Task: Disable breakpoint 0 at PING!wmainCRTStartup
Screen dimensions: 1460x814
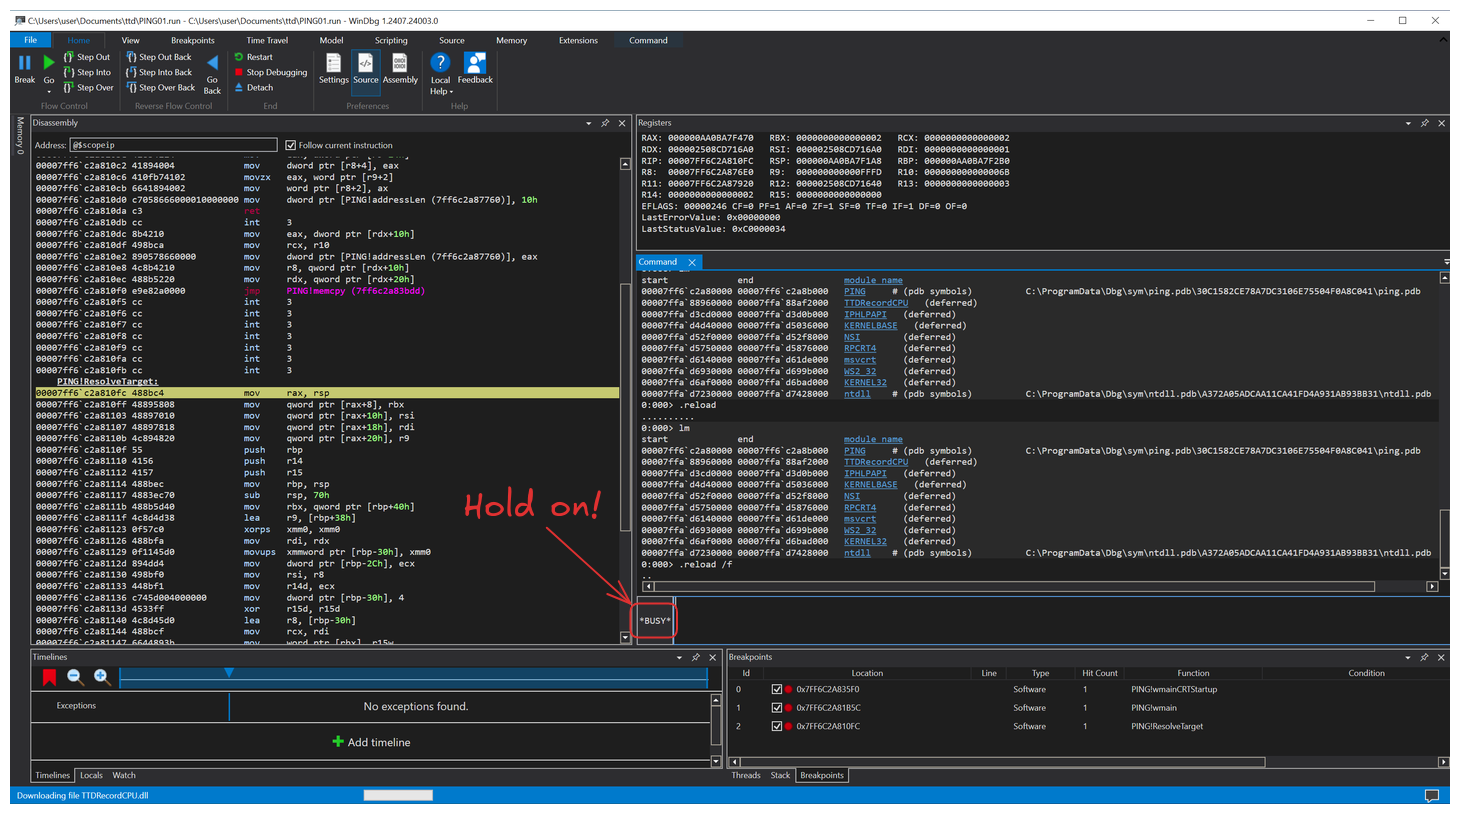Action: click(776, 689)
